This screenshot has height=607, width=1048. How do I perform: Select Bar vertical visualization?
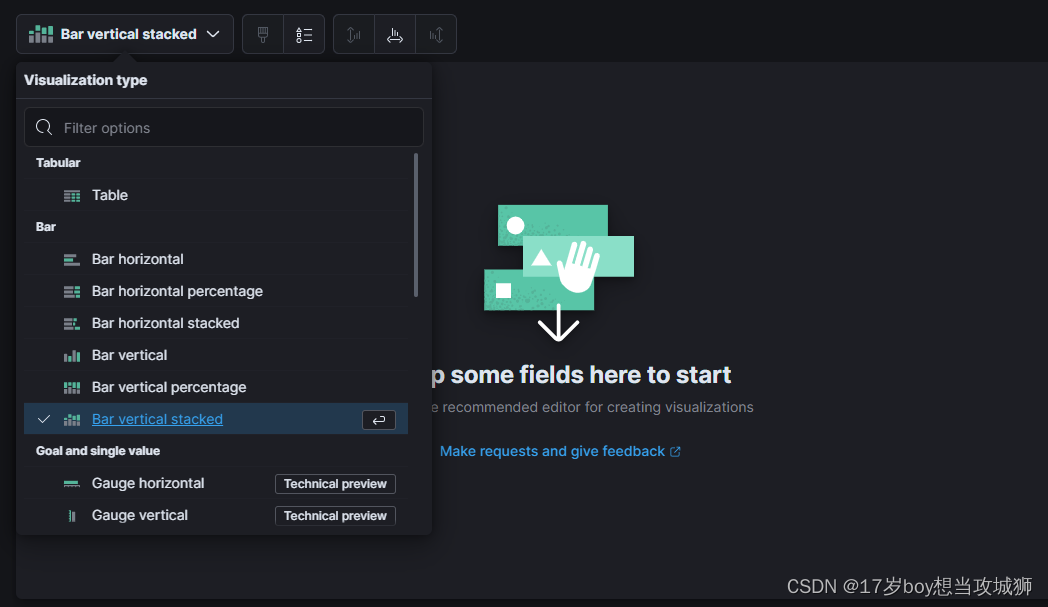pyautogui.click(x=216, y=356)
